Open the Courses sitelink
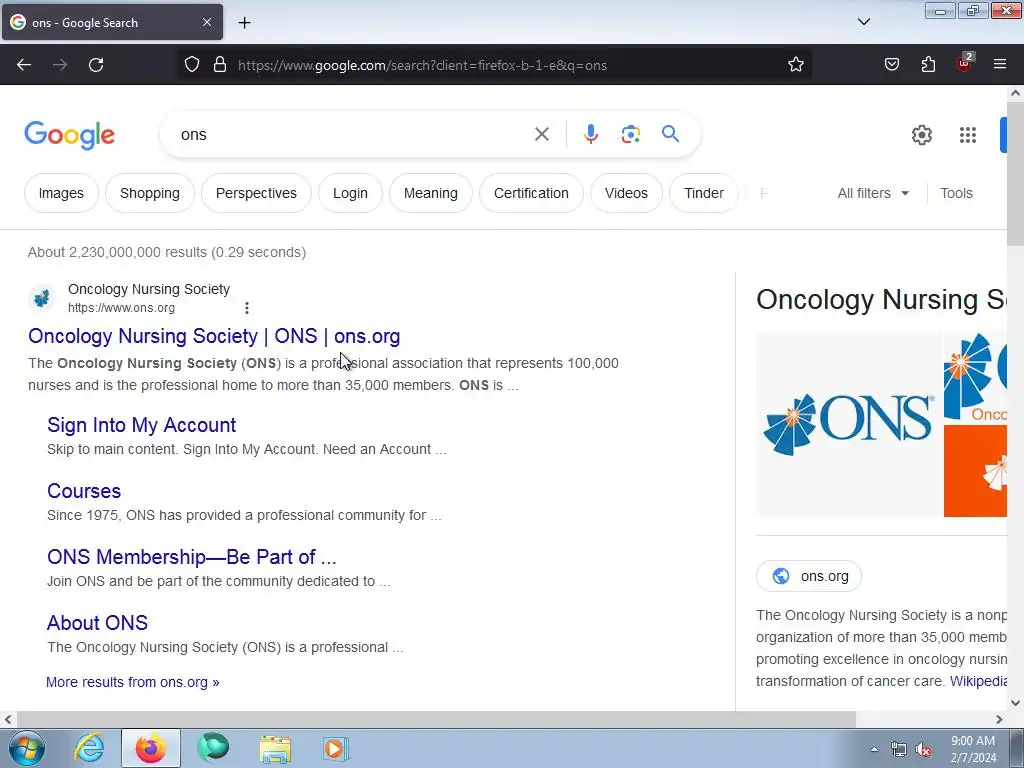The width and height of the screenshot is (1024, 768). (84, 491)
